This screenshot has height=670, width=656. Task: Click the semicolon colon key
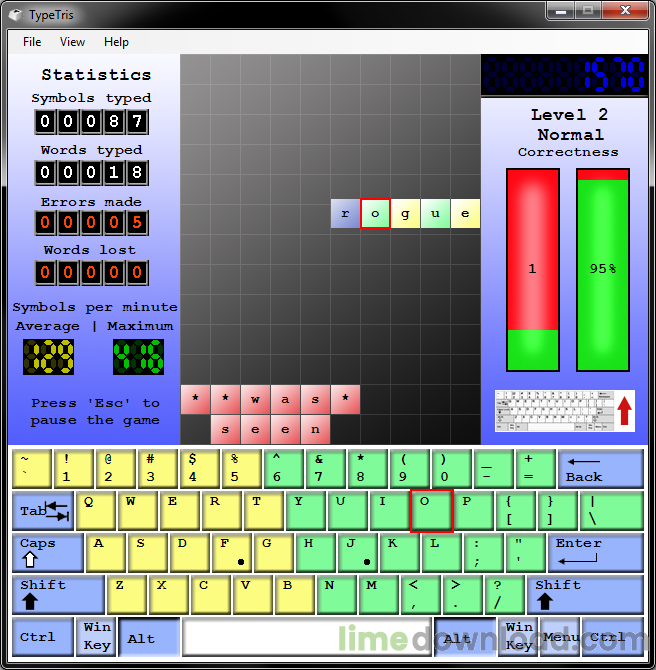(x=483, y=552)
